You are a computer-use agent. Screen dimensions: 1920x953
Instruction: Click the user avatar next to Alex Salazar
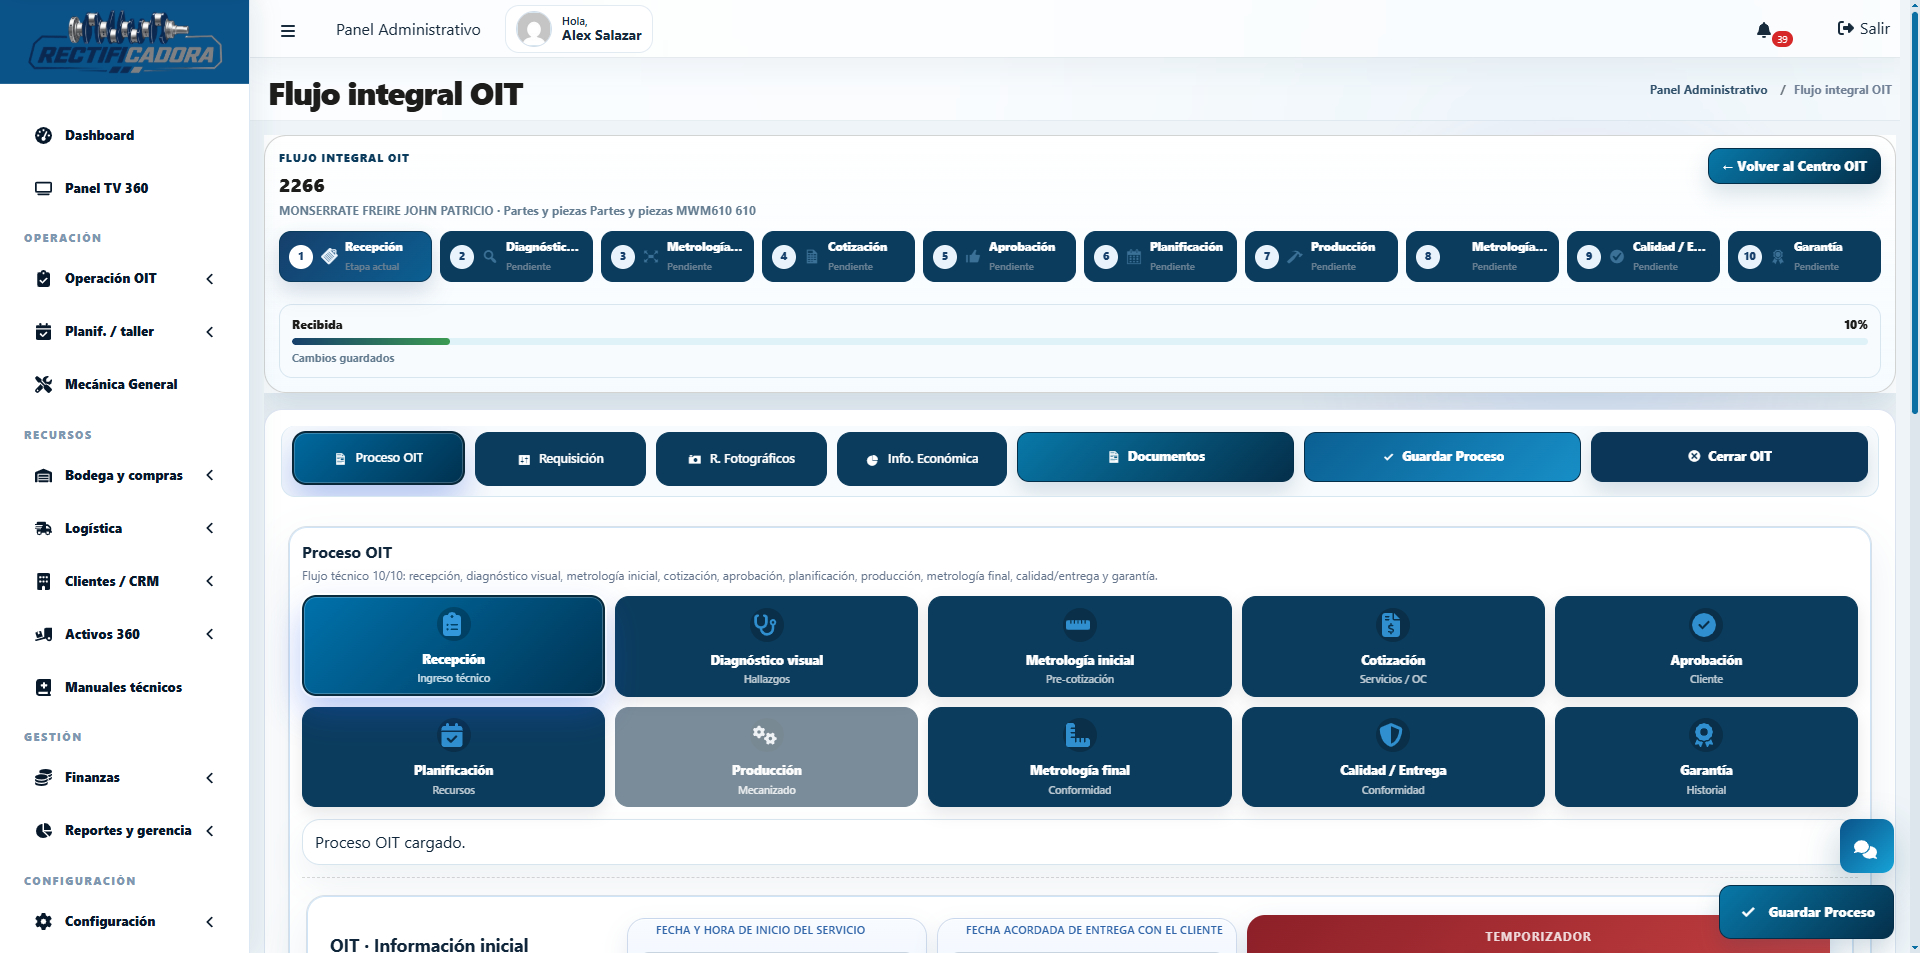pos(534,29)
